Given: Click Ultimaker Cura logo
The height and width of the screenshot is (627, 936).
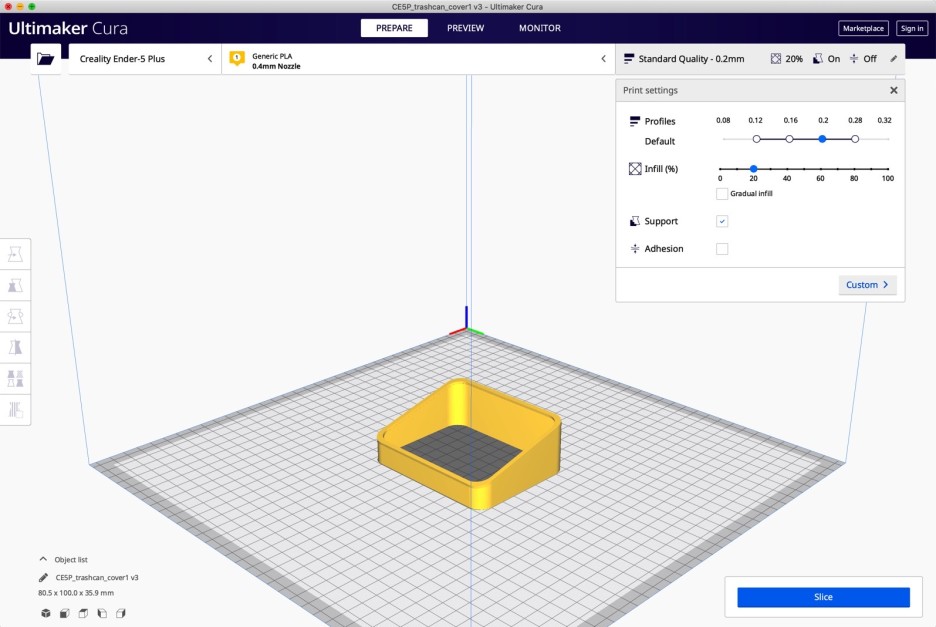Looking at the screenshot, I should point(68,28).
